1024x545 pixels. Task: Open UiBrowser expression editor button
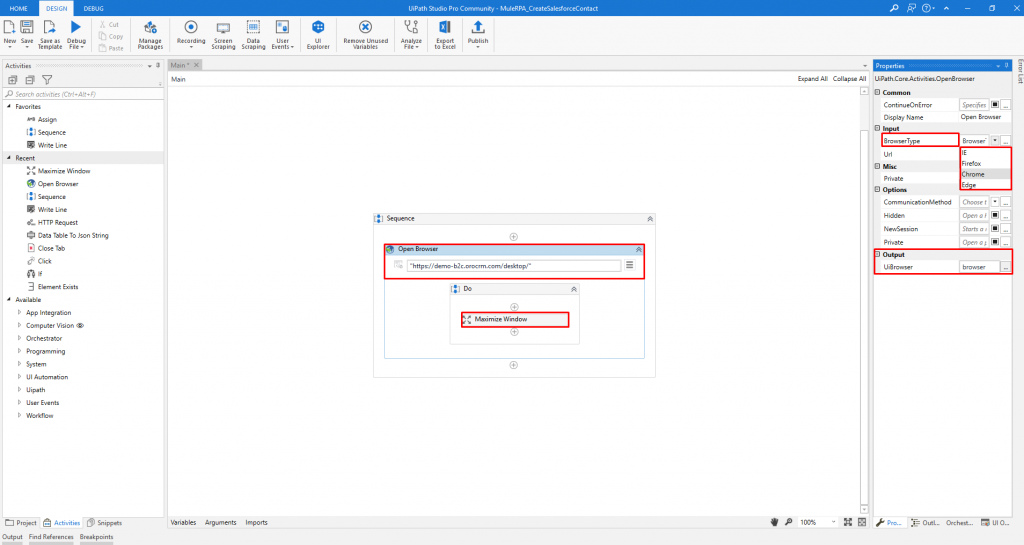[1006, 266]
